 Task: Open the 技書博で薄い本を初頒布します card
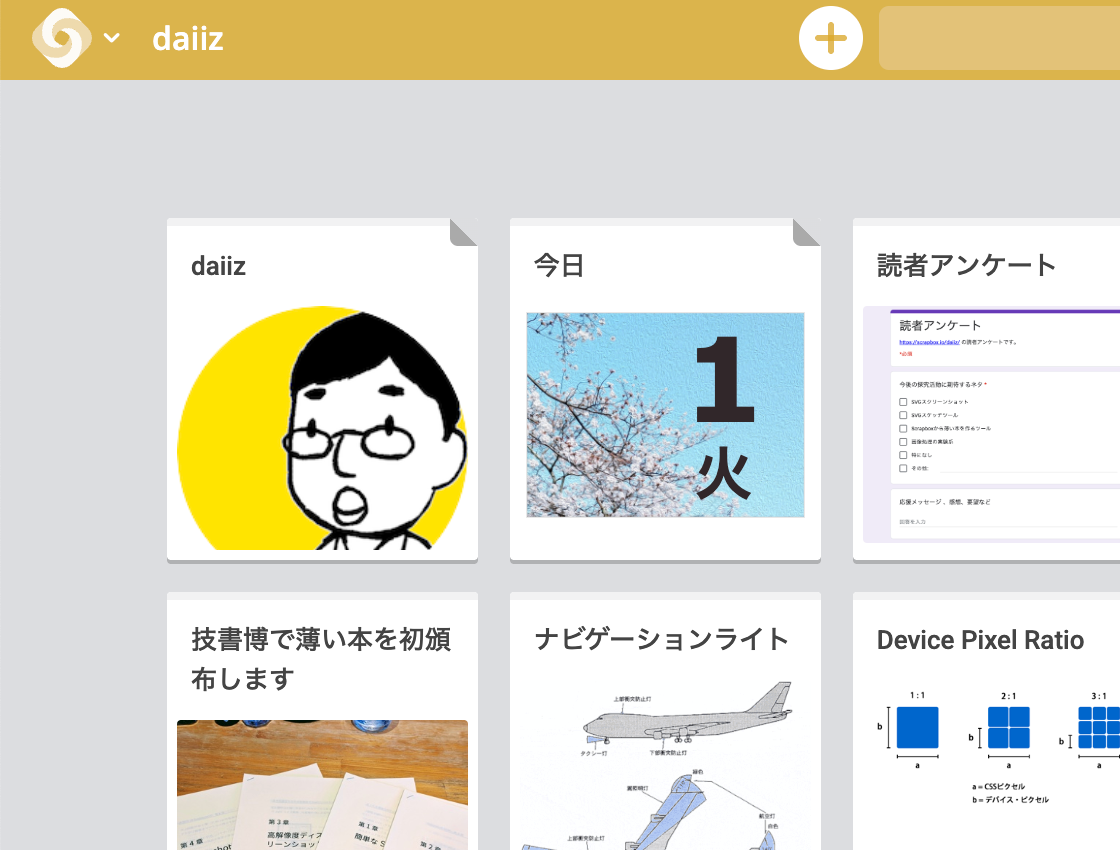point(322,721)
